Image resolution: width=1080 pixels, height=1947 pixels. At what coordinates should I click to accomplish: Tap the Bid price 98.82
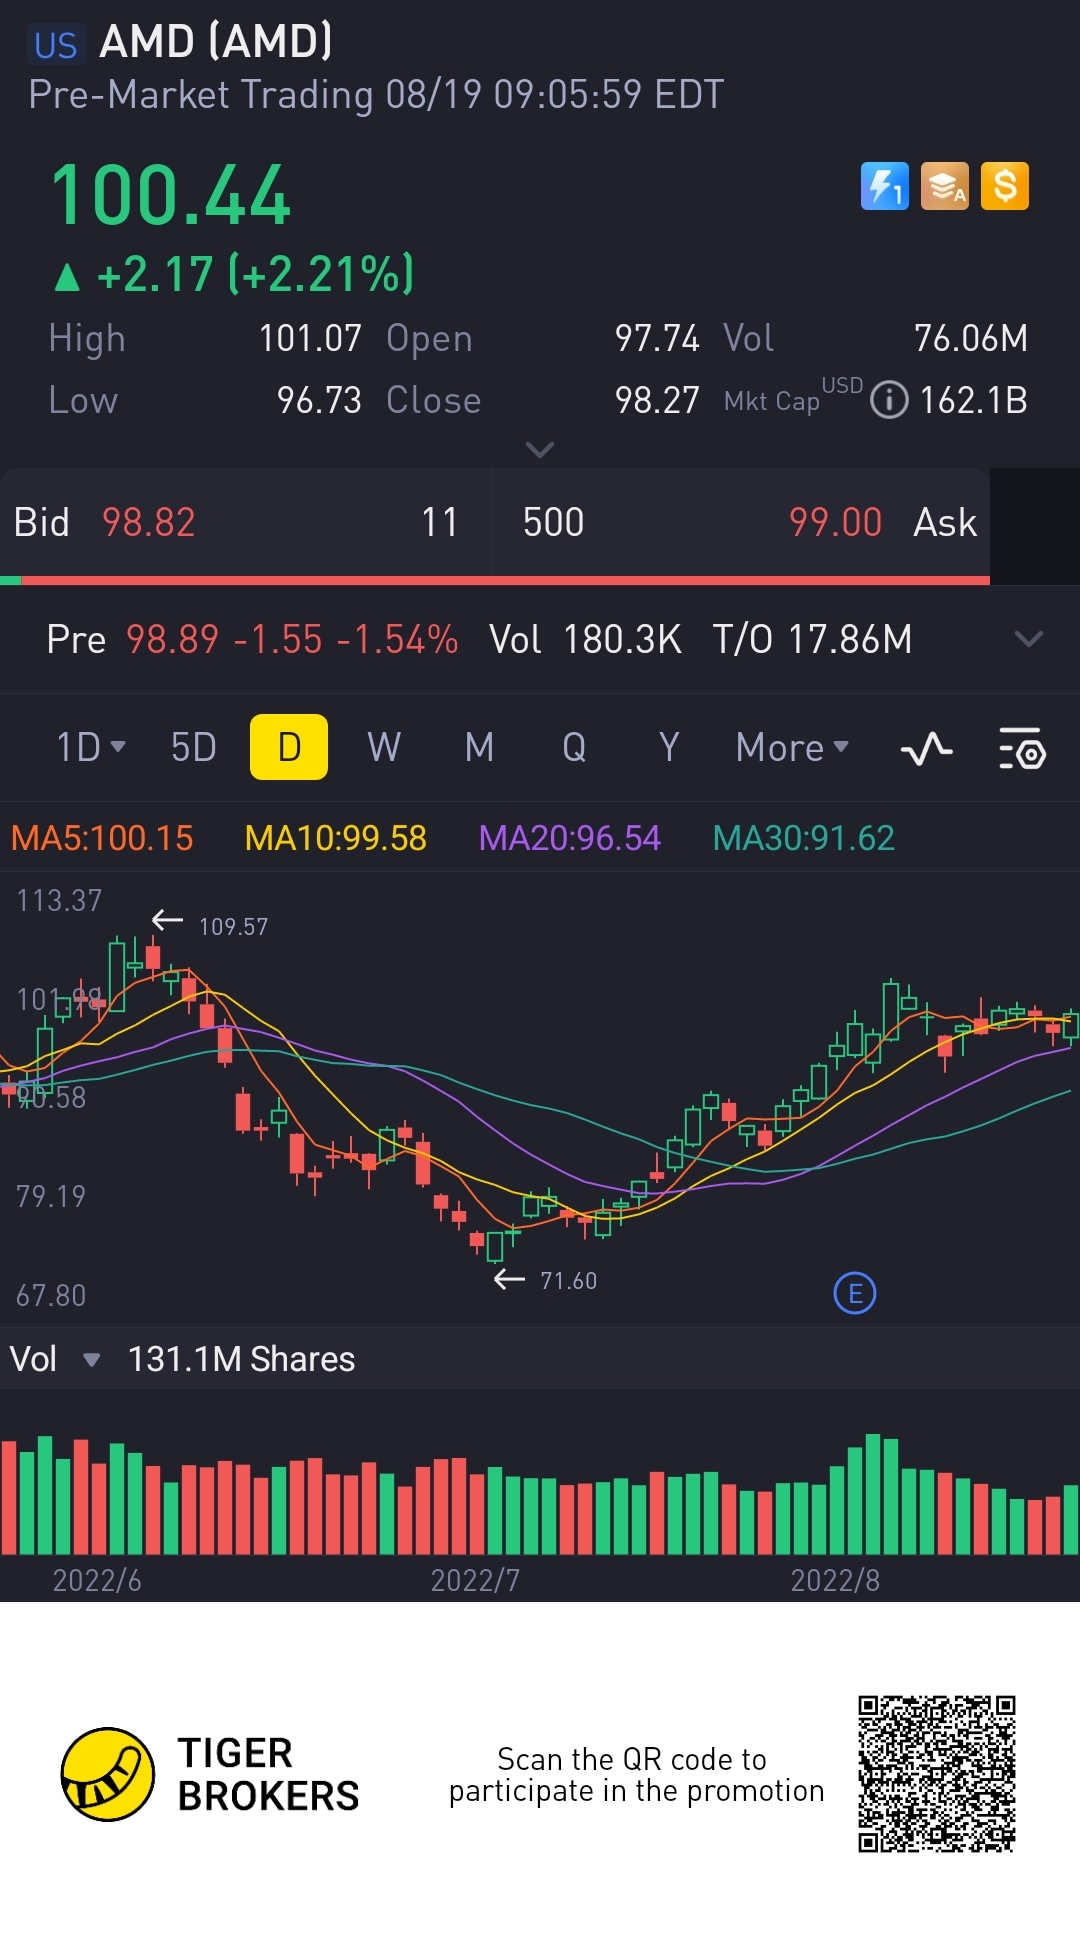click(149, 522)
